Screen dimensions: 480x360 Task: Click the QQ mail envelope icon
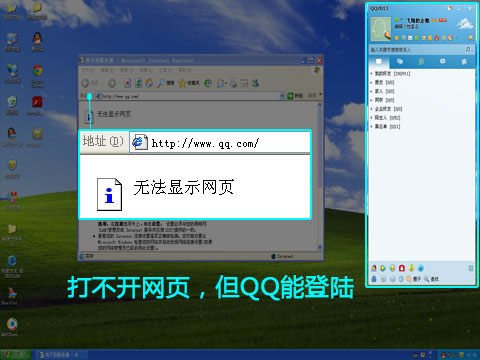point(410,38)
